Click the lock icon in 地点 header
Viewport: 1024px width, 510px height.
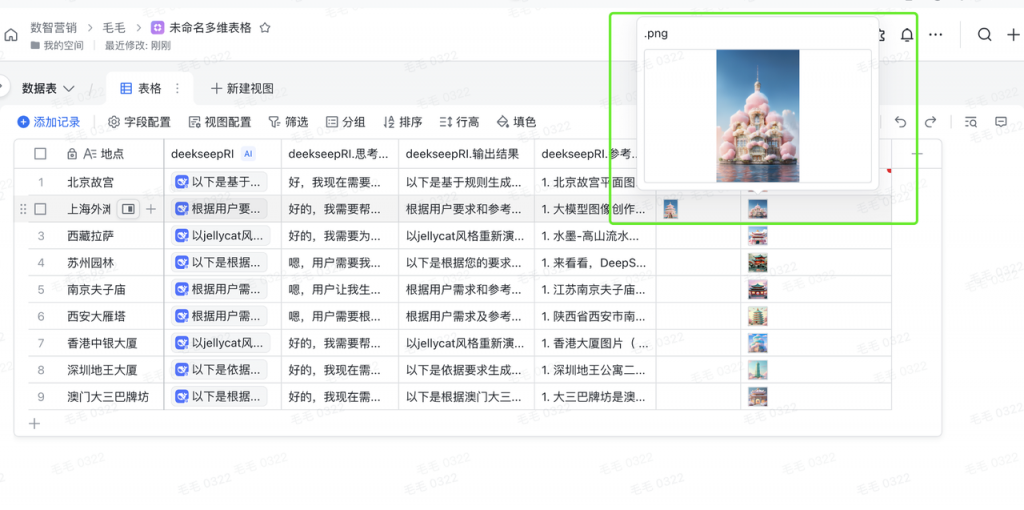click(x=72, y=154)
